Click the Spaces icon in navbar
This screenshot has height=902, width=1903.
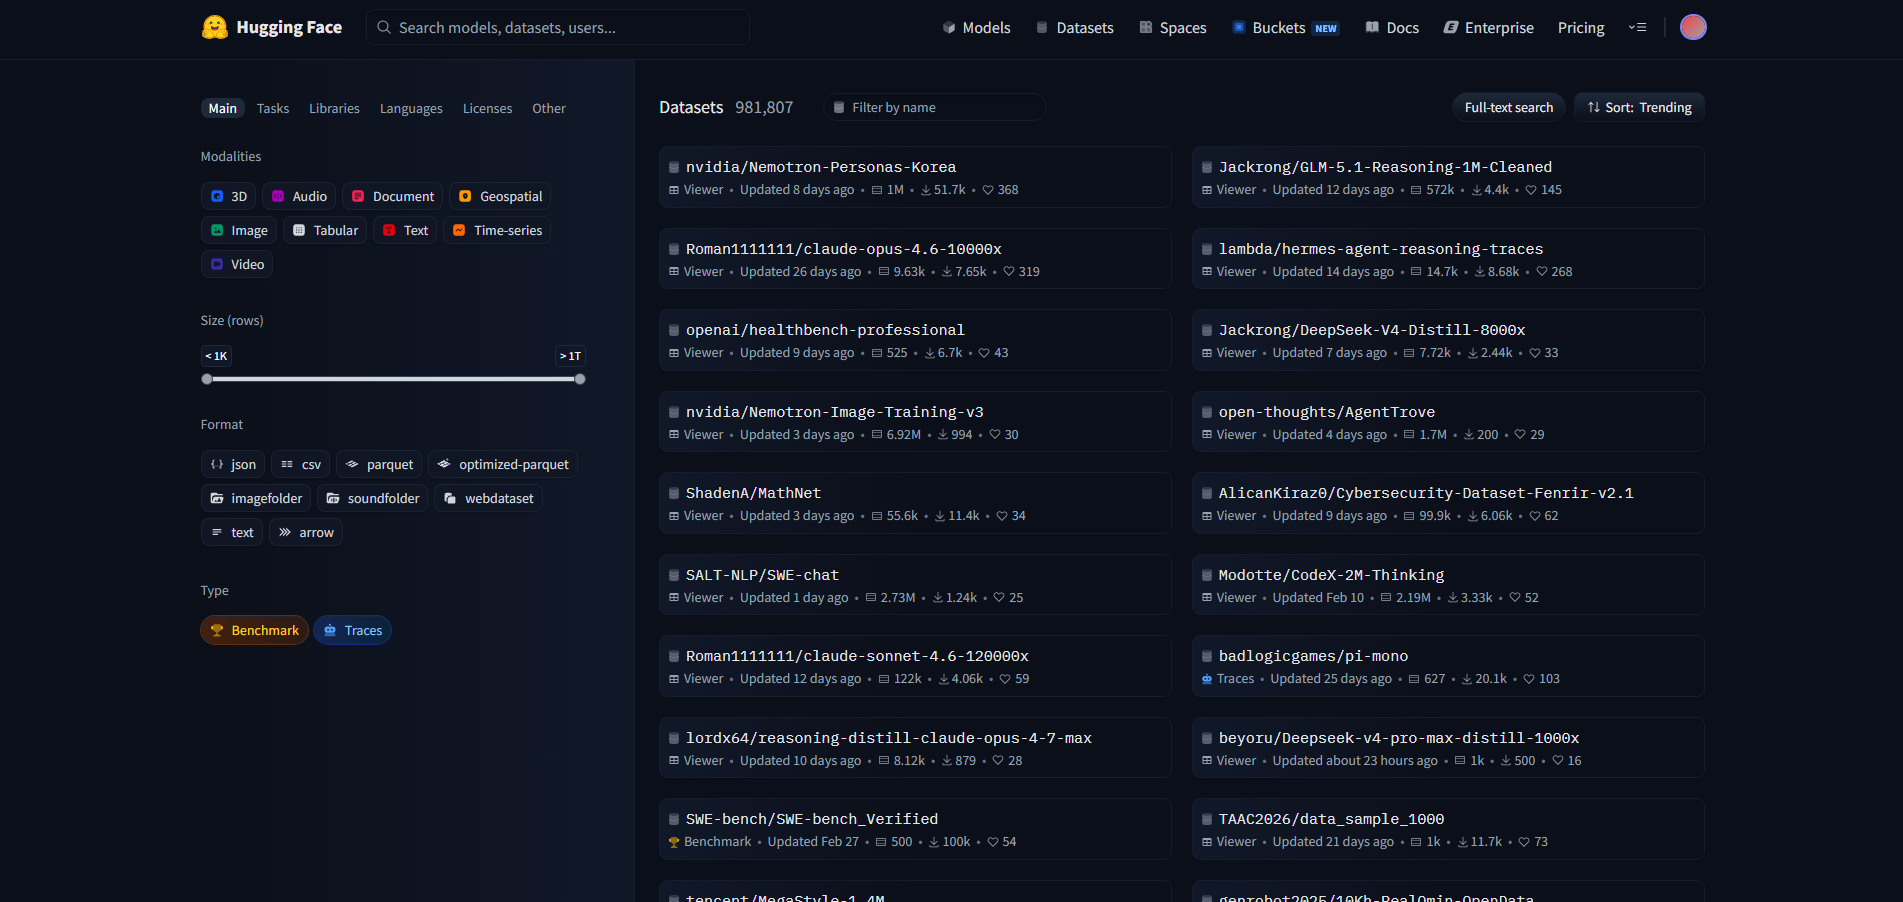click(x=1146, y=28)
